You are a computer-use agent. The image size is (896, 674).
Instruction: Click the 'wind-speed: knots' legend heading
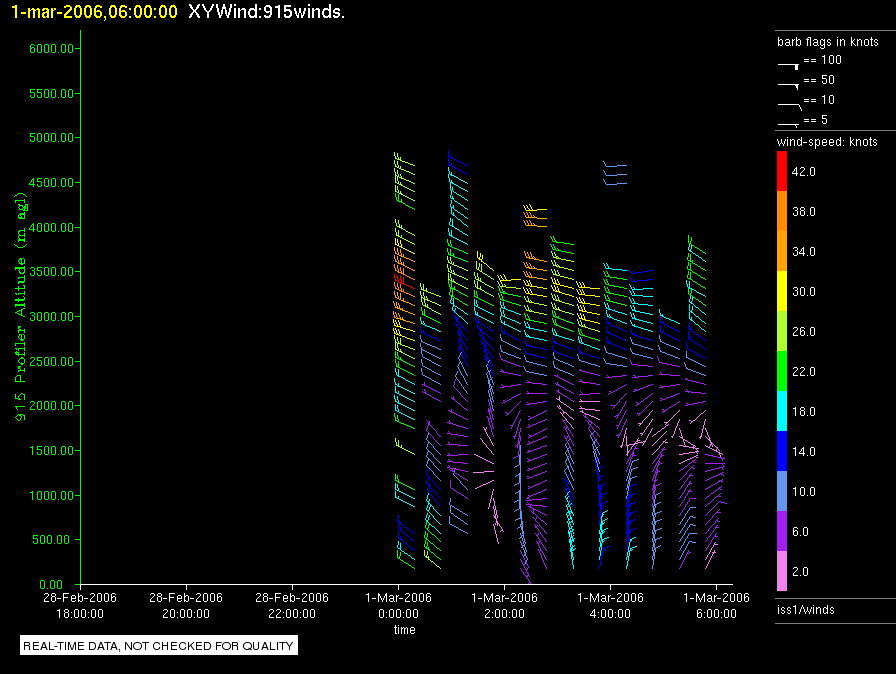point(827,142)
